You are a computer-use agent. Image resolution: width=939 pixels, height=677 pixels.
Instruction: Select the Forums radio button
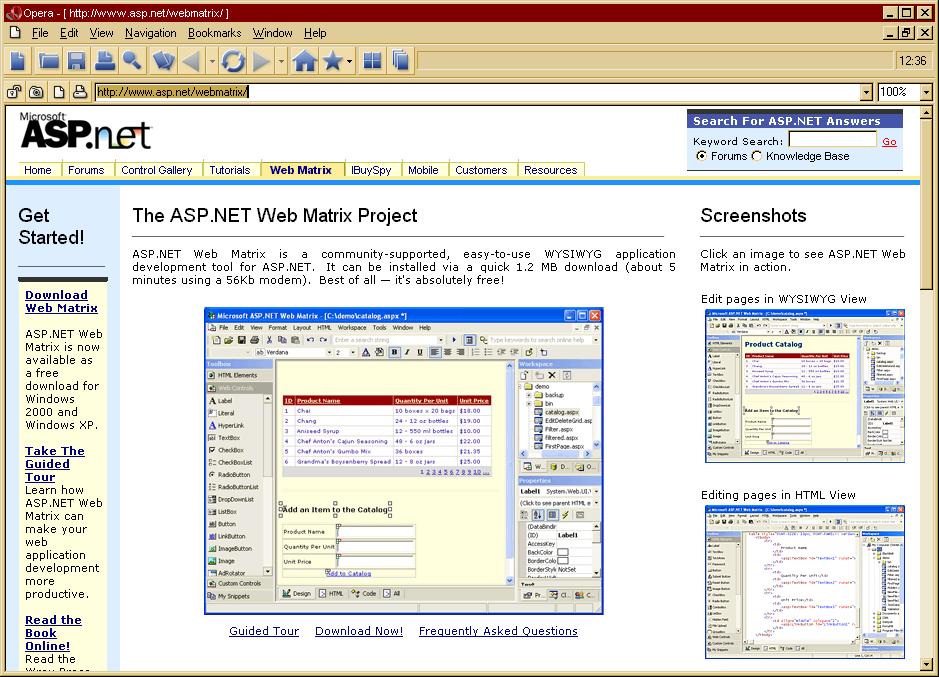click(x=701, y=156)
